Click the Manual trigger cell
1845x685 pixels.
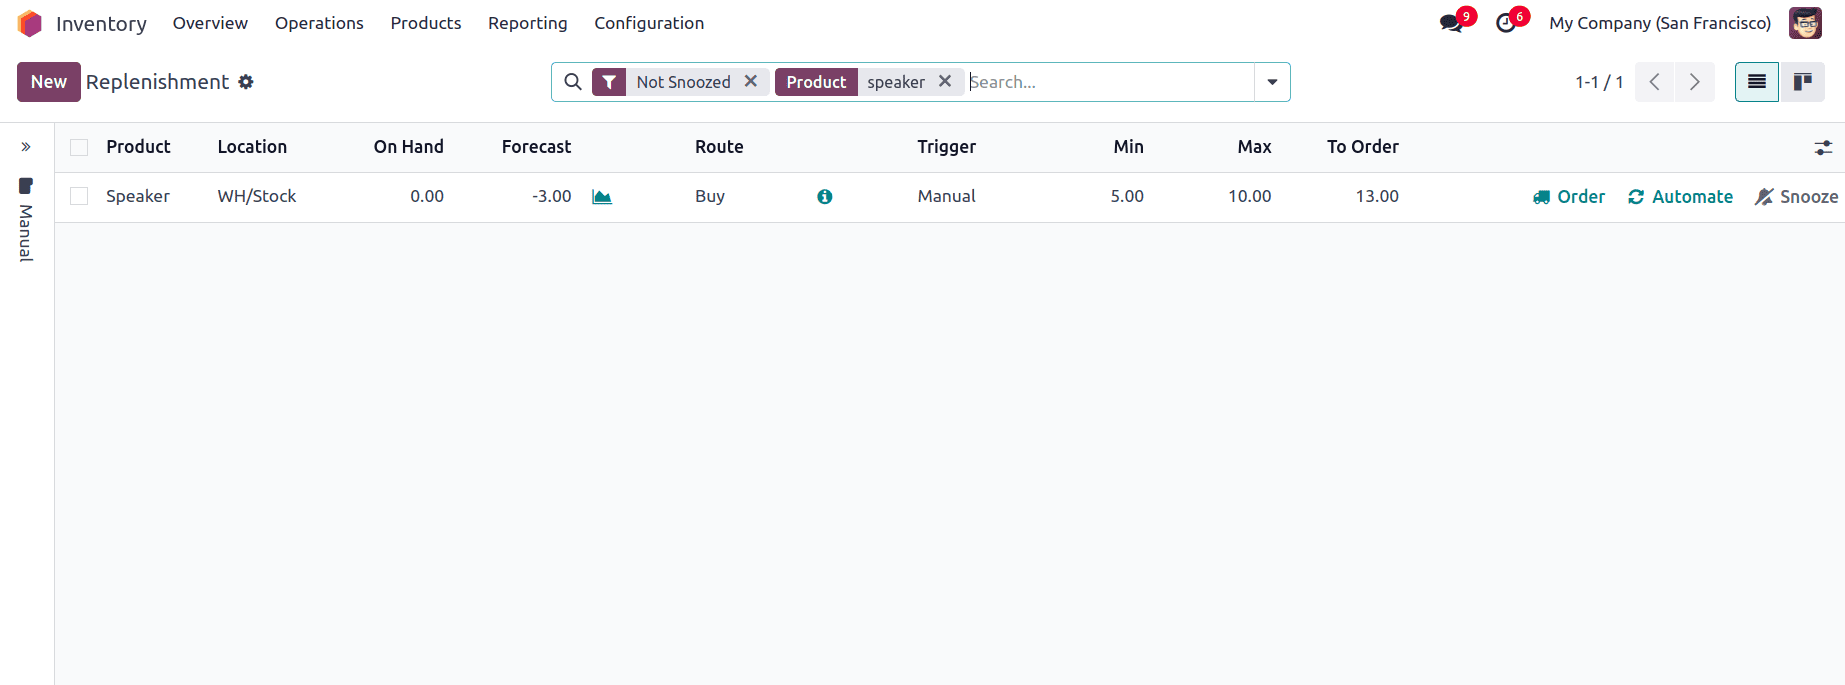coord(946,197)
